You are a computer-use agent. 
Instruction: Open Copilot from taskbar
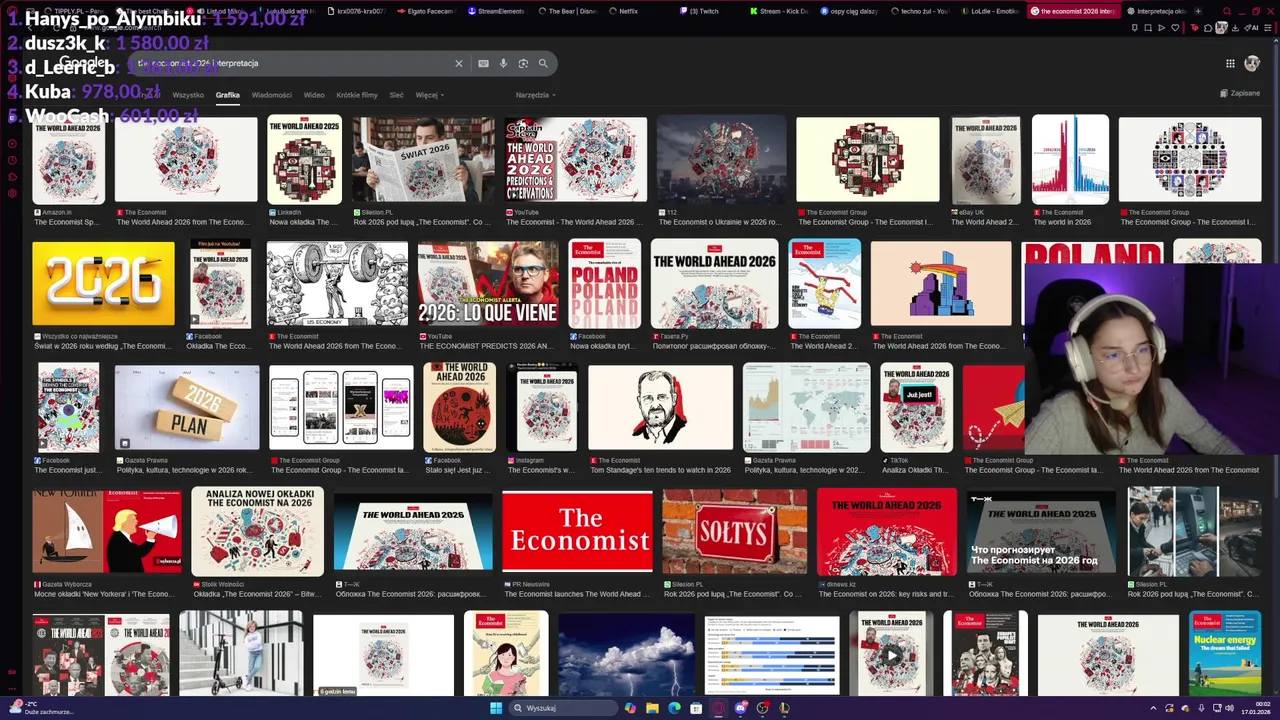(x=630, y=708)
